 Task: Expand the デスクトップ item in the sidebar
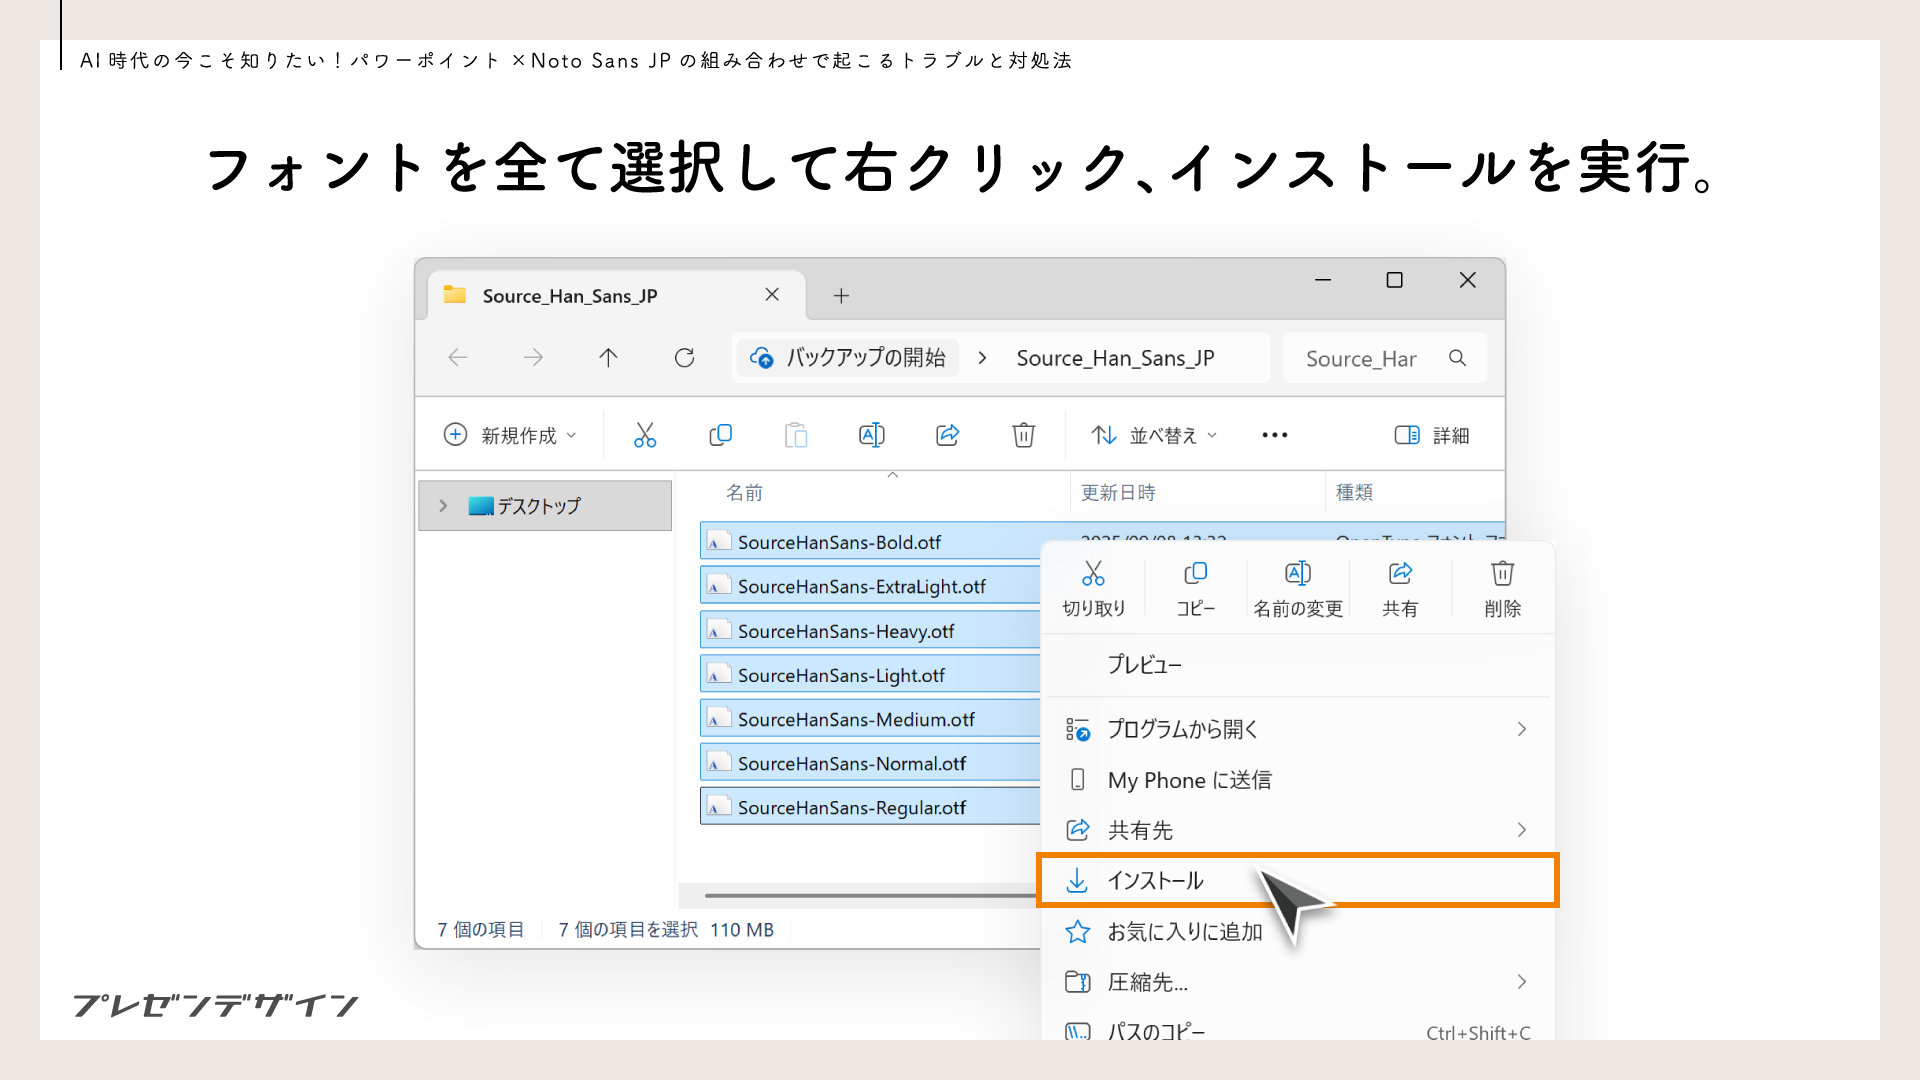(x=443, y=505)
